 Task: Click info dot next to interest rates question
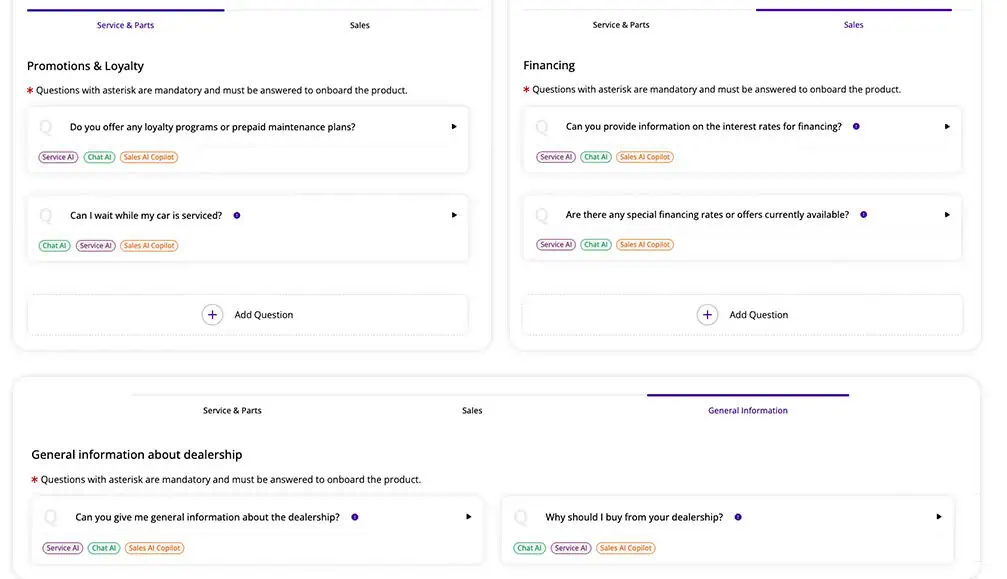(x=856, y=127)
